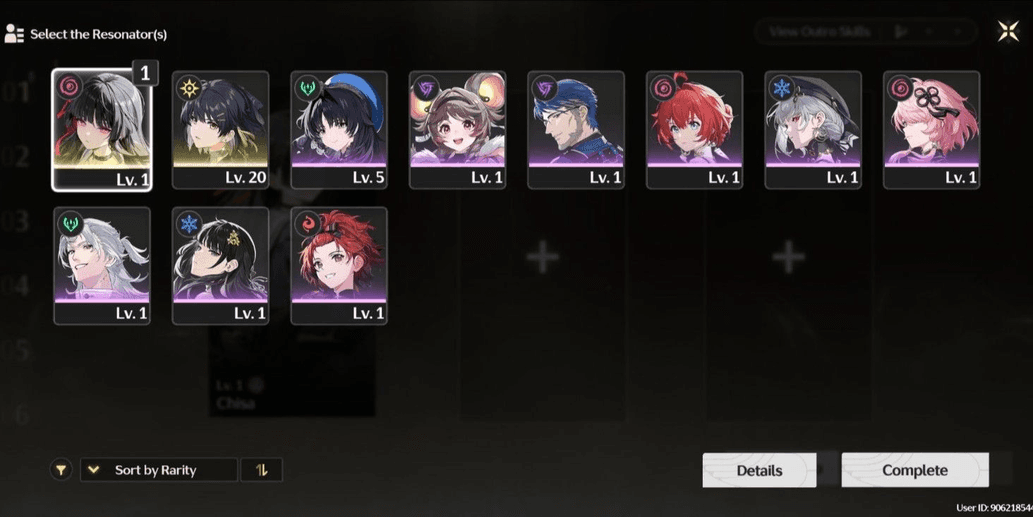Select the red ponytail fire-element resonator
Screen dimensions: 1033x517
[339, 266]
